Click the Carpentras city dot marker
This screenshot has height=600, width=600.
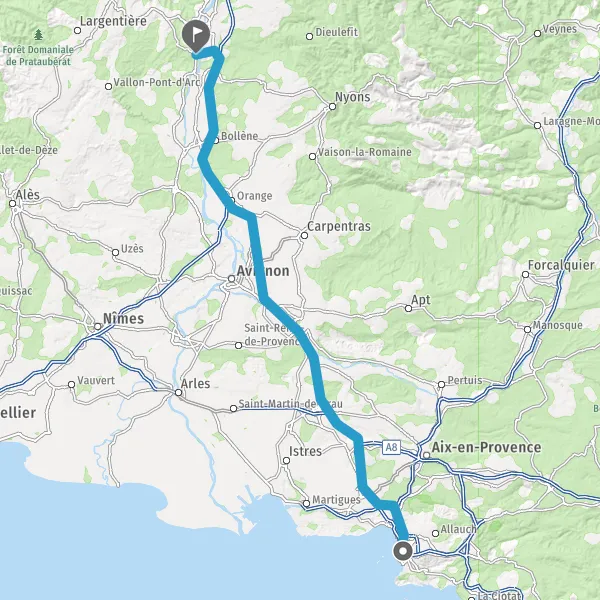tap(304, 235)
